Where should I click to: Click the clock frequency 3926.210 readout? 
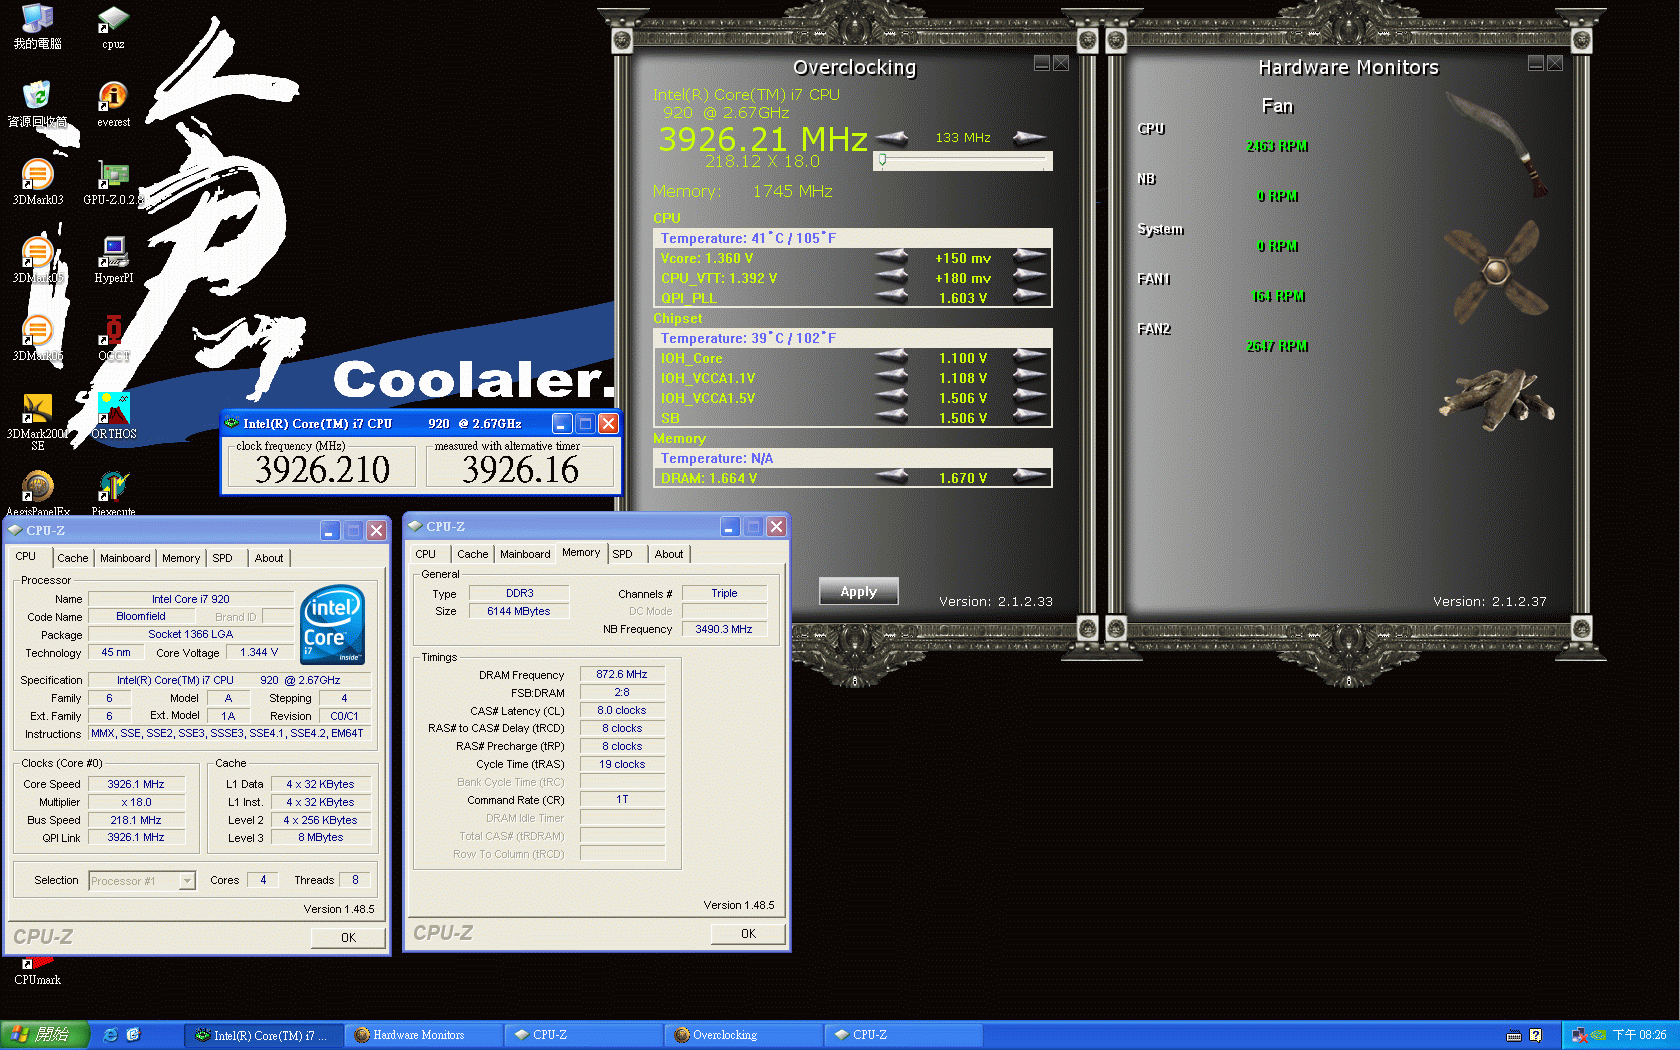(322, 469)
